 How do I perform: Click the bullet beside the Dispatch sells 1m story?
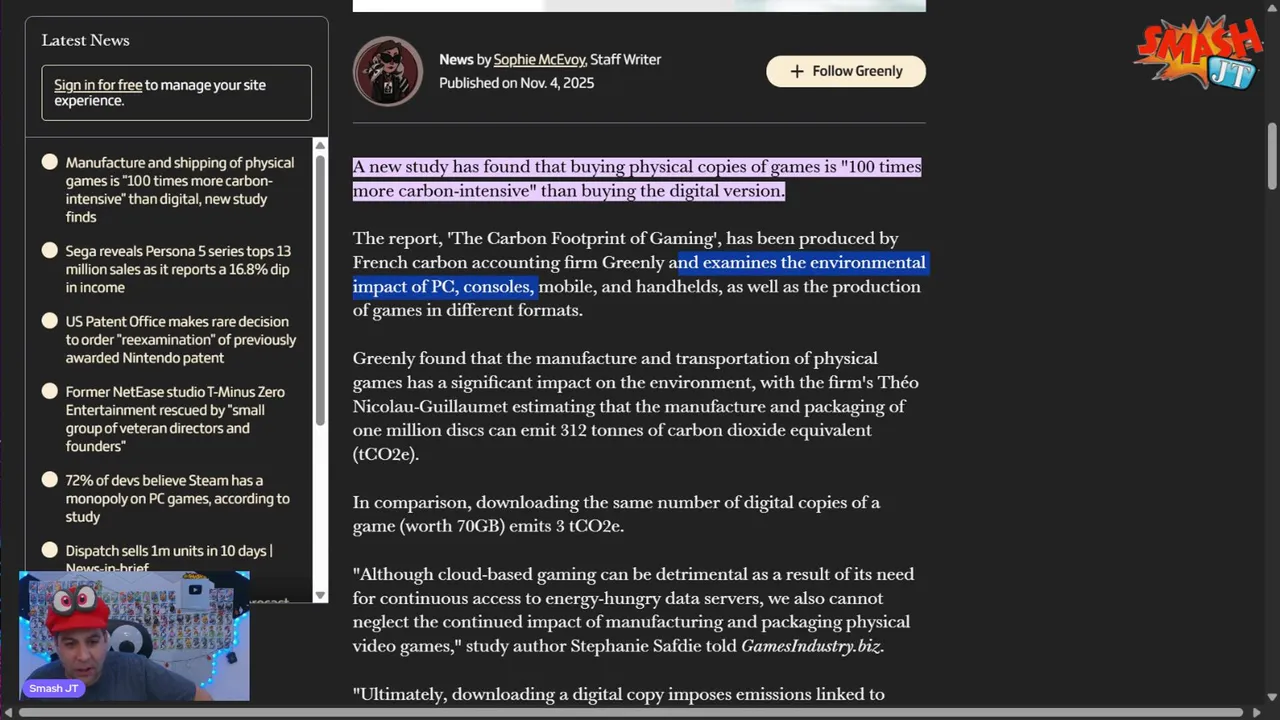click(50, 550)
